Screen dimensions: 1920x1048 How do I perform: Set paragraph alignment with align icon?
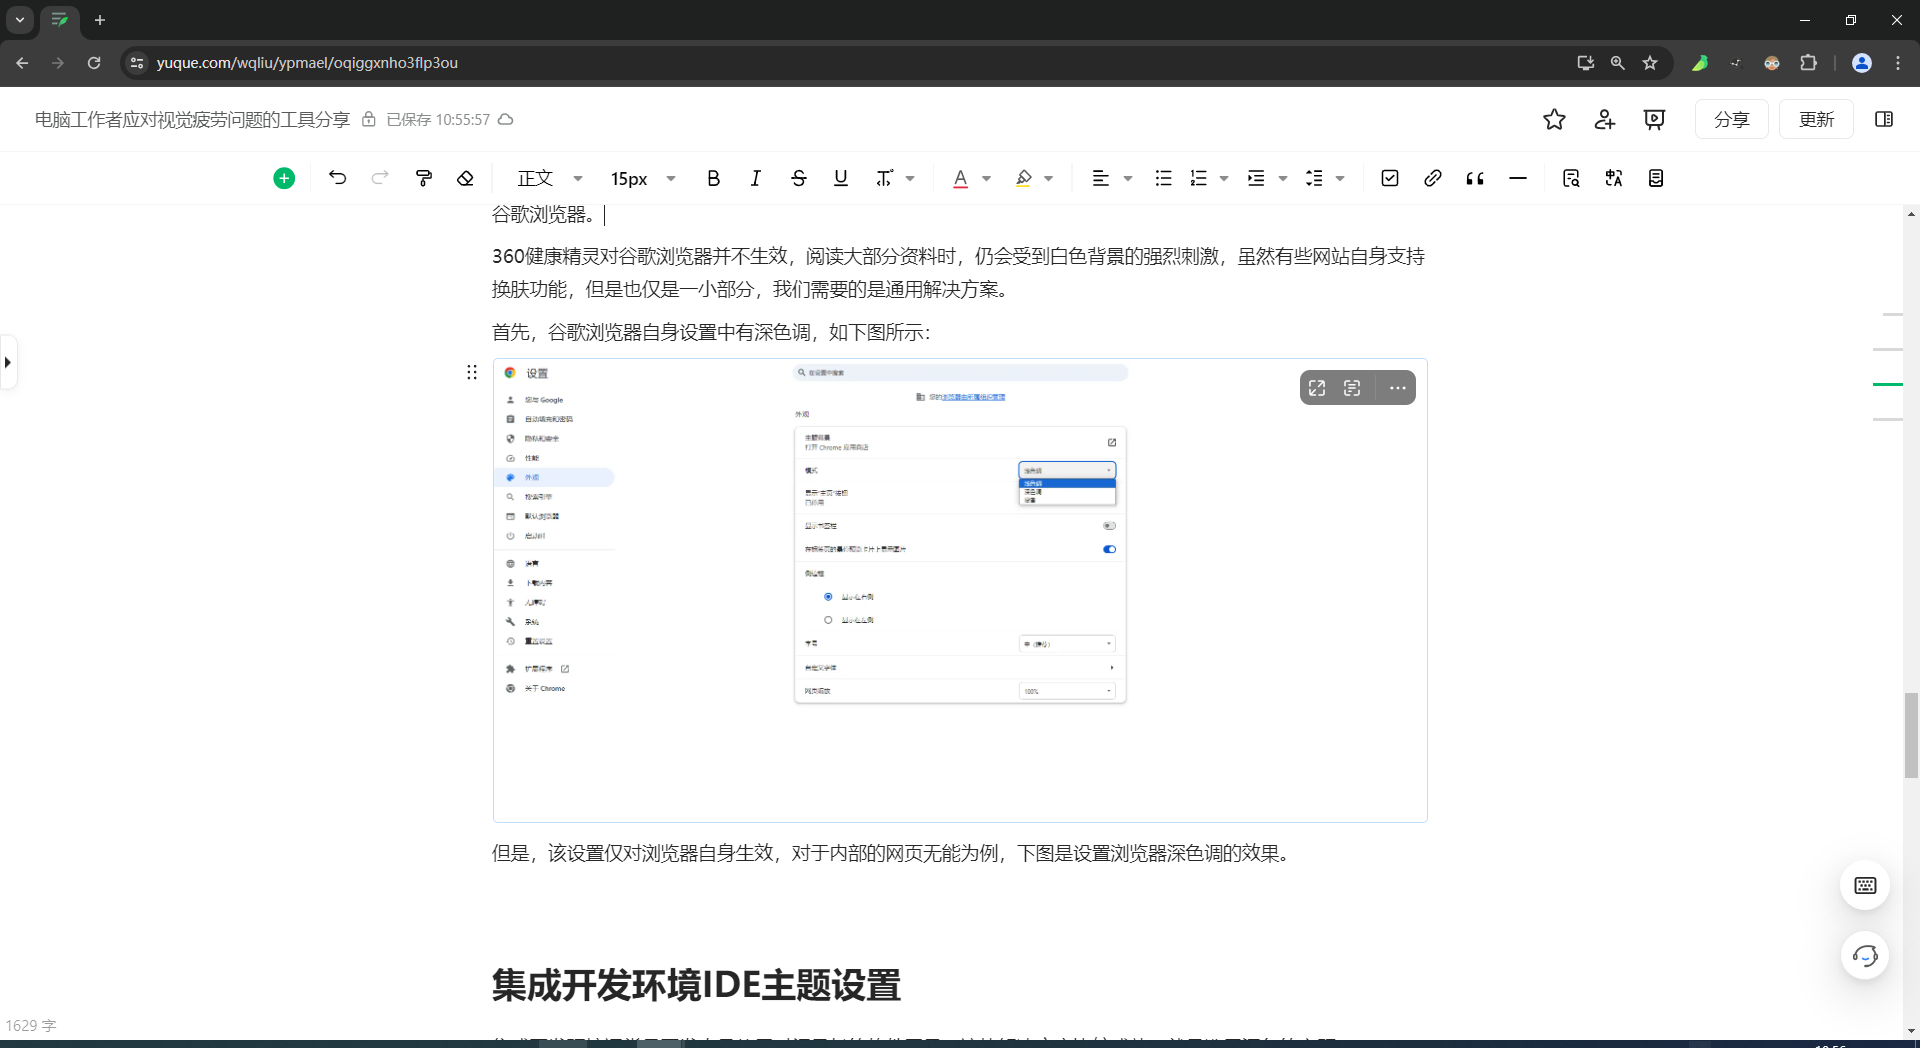tap(1100, 178)
